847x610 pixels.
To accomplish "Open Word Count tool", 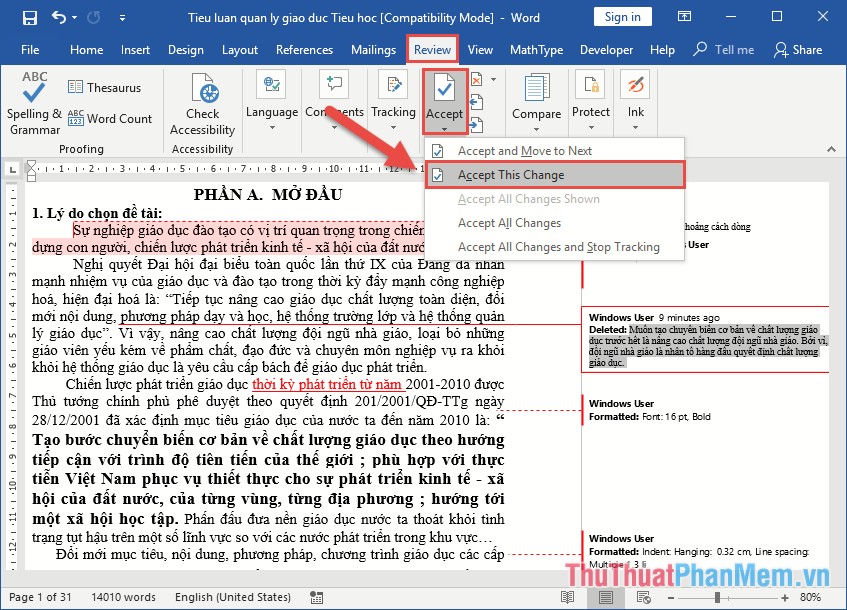I will [x=110, y=118].
